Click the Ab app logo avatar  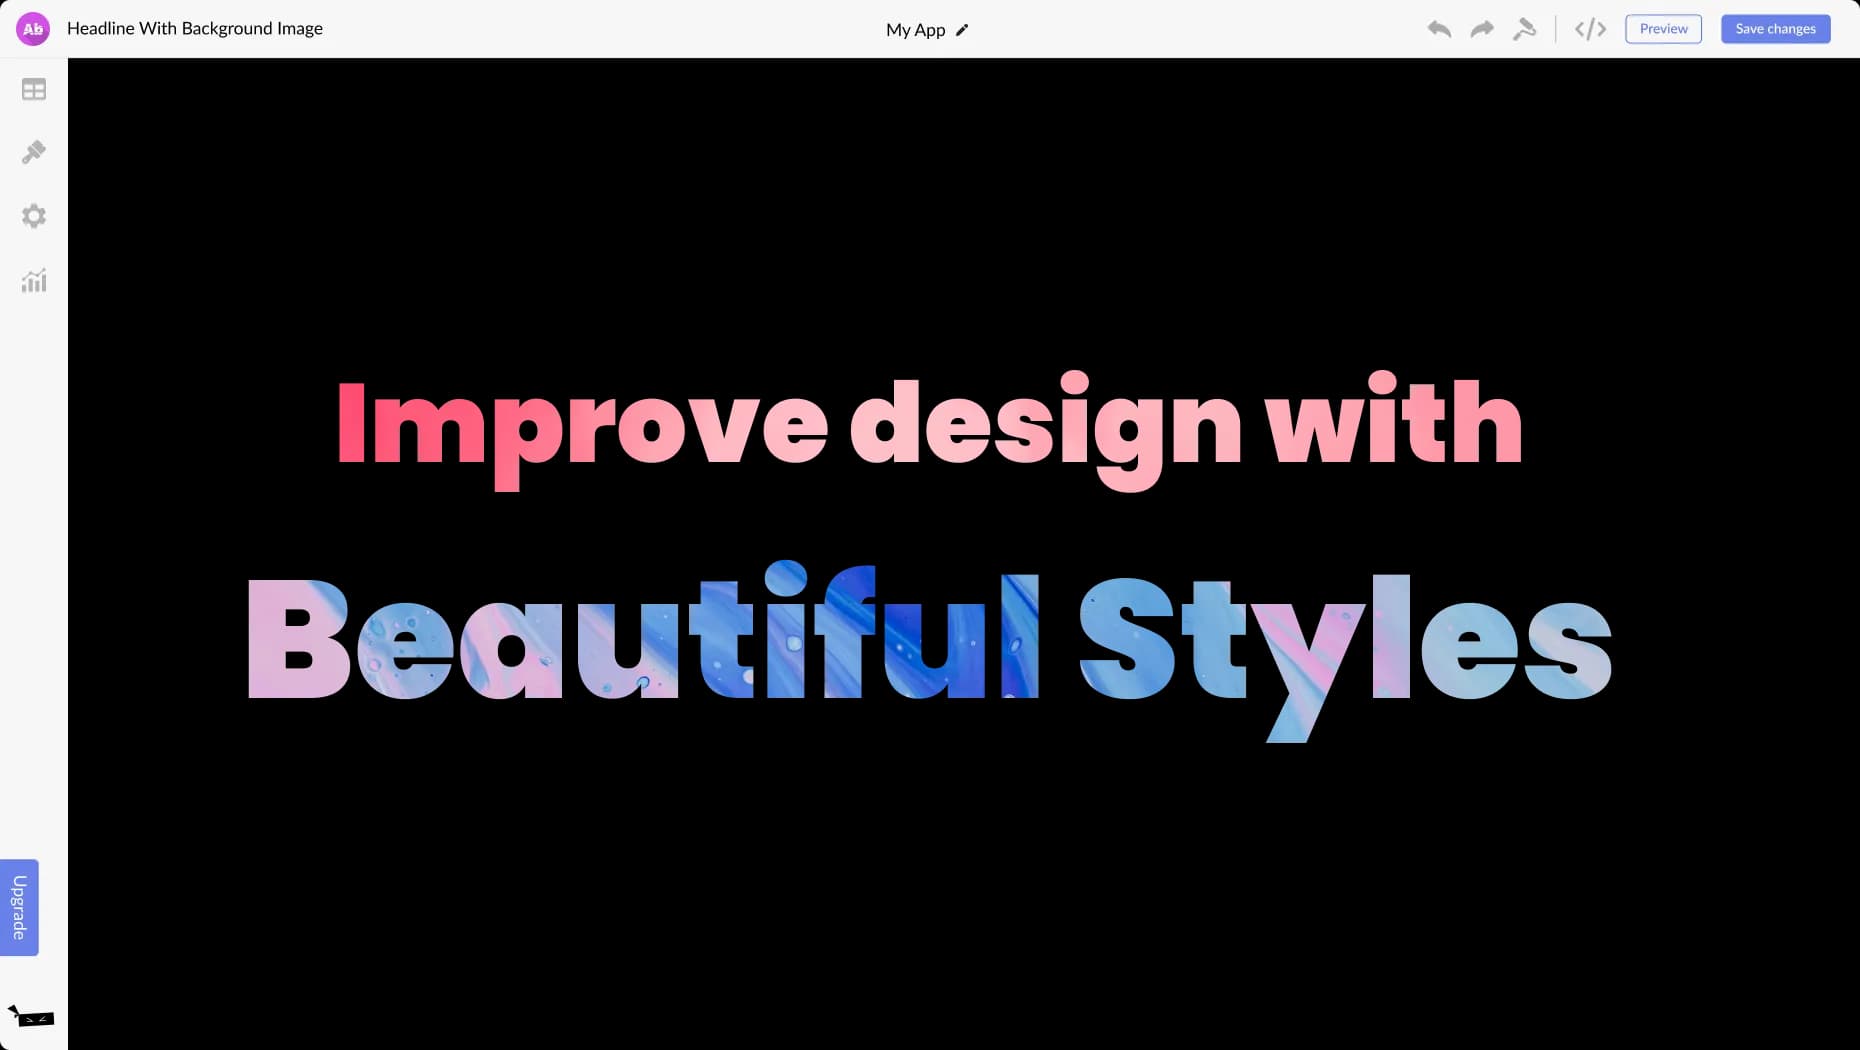[33, 29]
